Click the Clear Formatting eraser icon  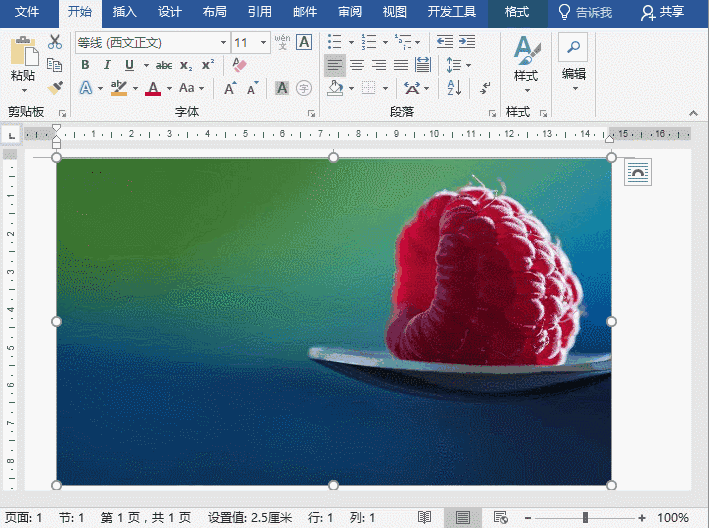tap(238, 65)
